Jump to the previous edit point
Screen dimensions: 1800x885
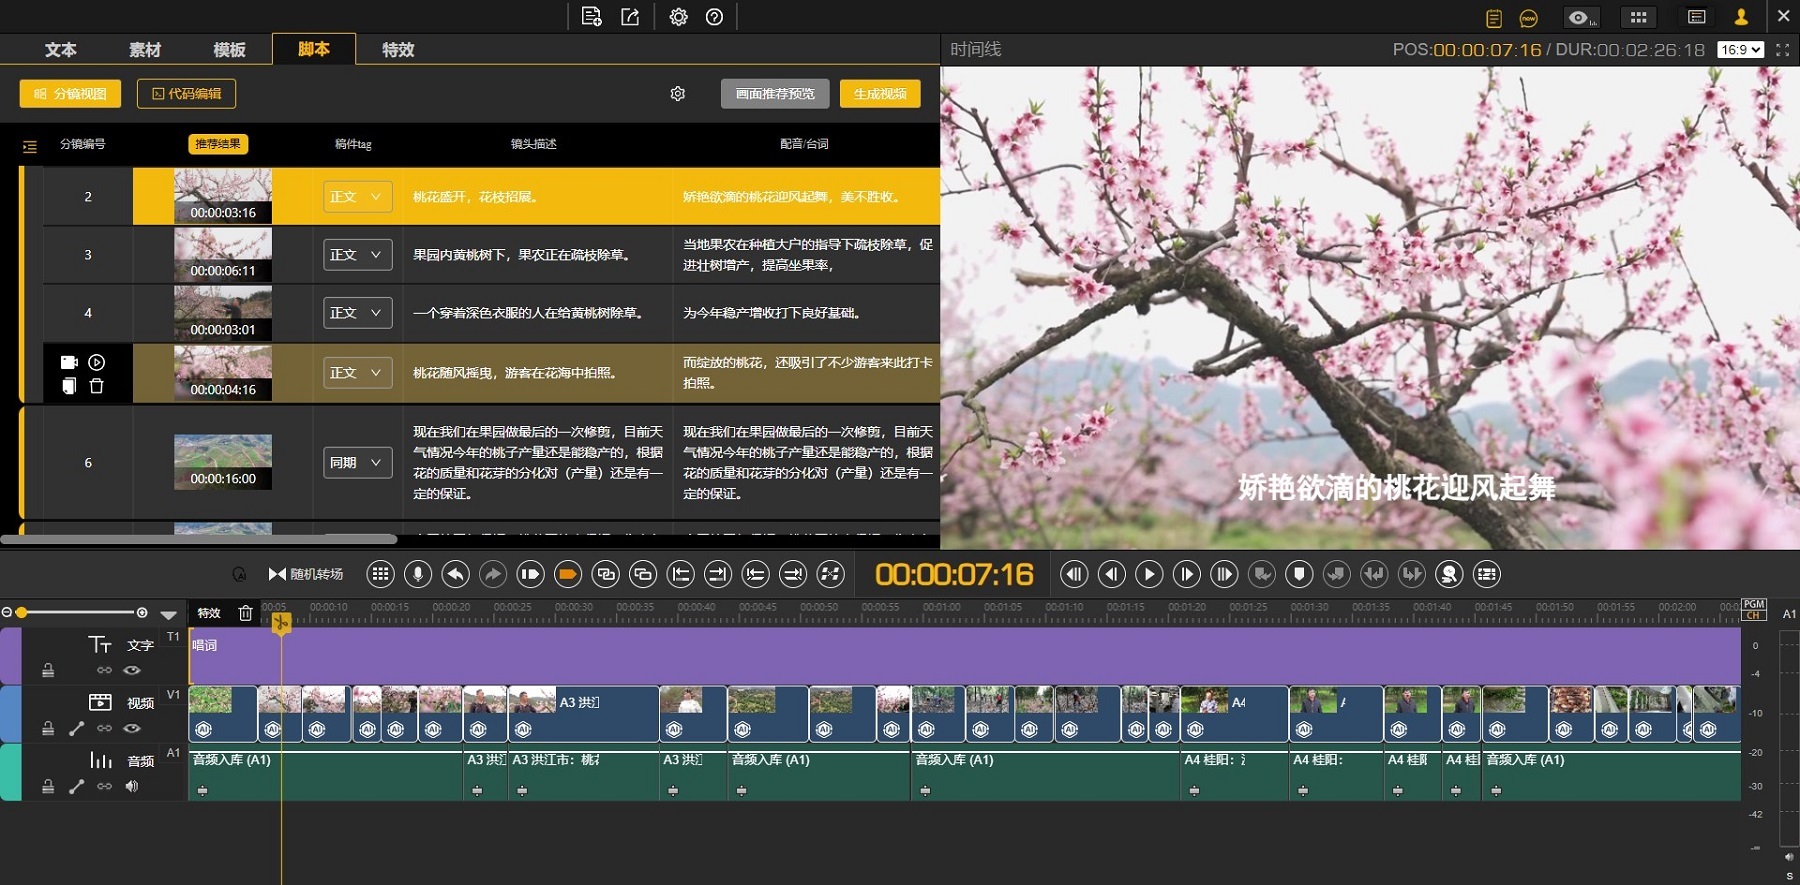pyautogui.click(x=1074, y=574)
